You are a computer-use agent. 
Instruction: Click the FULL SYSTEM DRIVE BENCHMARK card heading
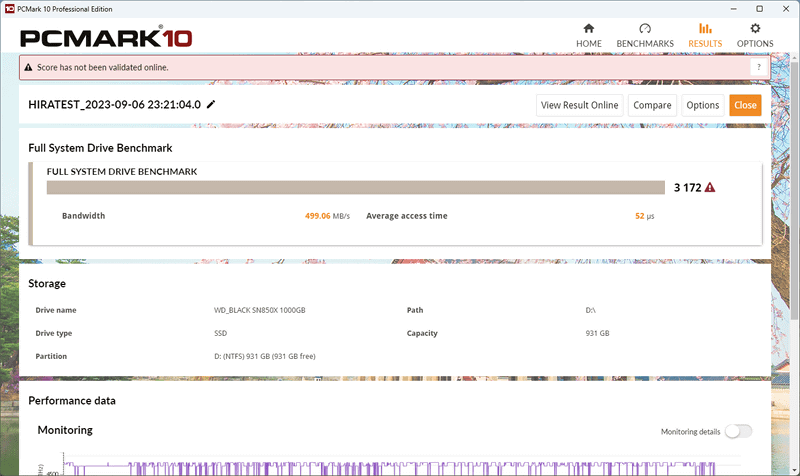122,171
